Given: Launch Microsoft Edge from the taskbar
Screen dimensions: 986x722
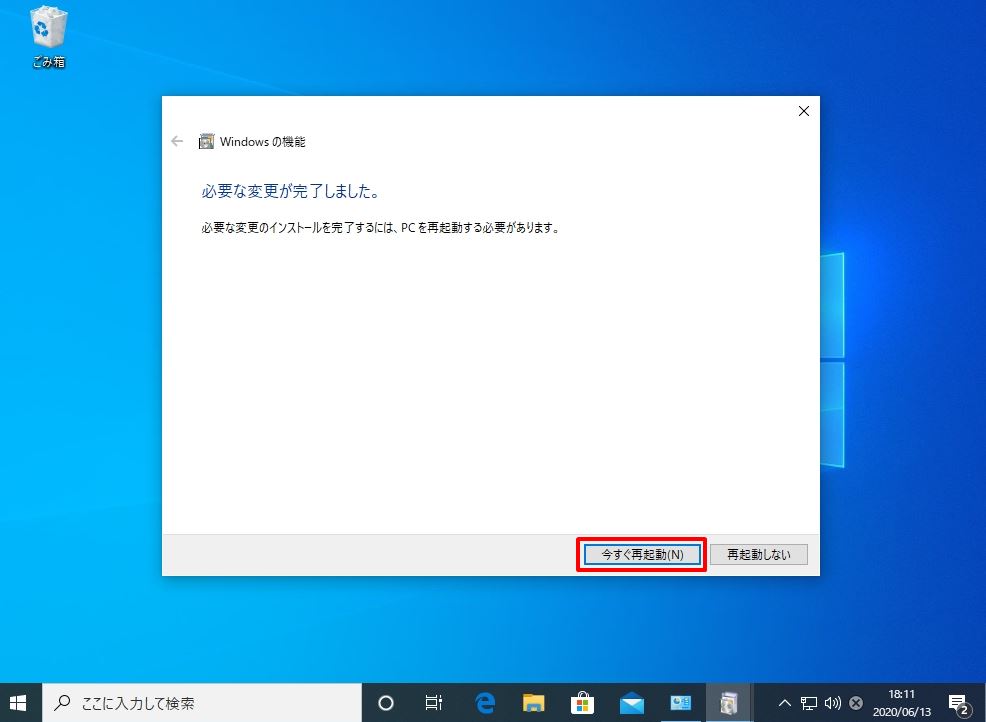Looking at the screenshot, I should 485,703.
